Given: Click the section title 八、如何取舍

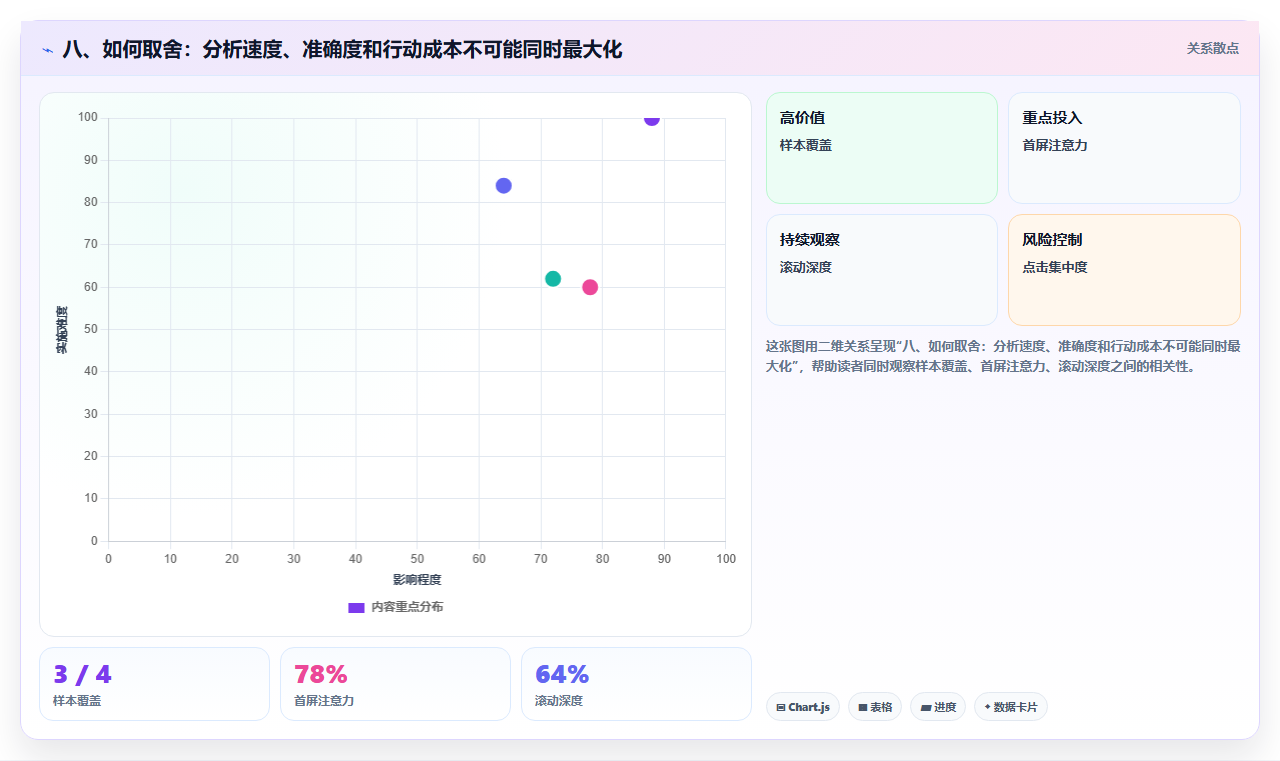Looking at the screenshot, I should click(342, 49).
